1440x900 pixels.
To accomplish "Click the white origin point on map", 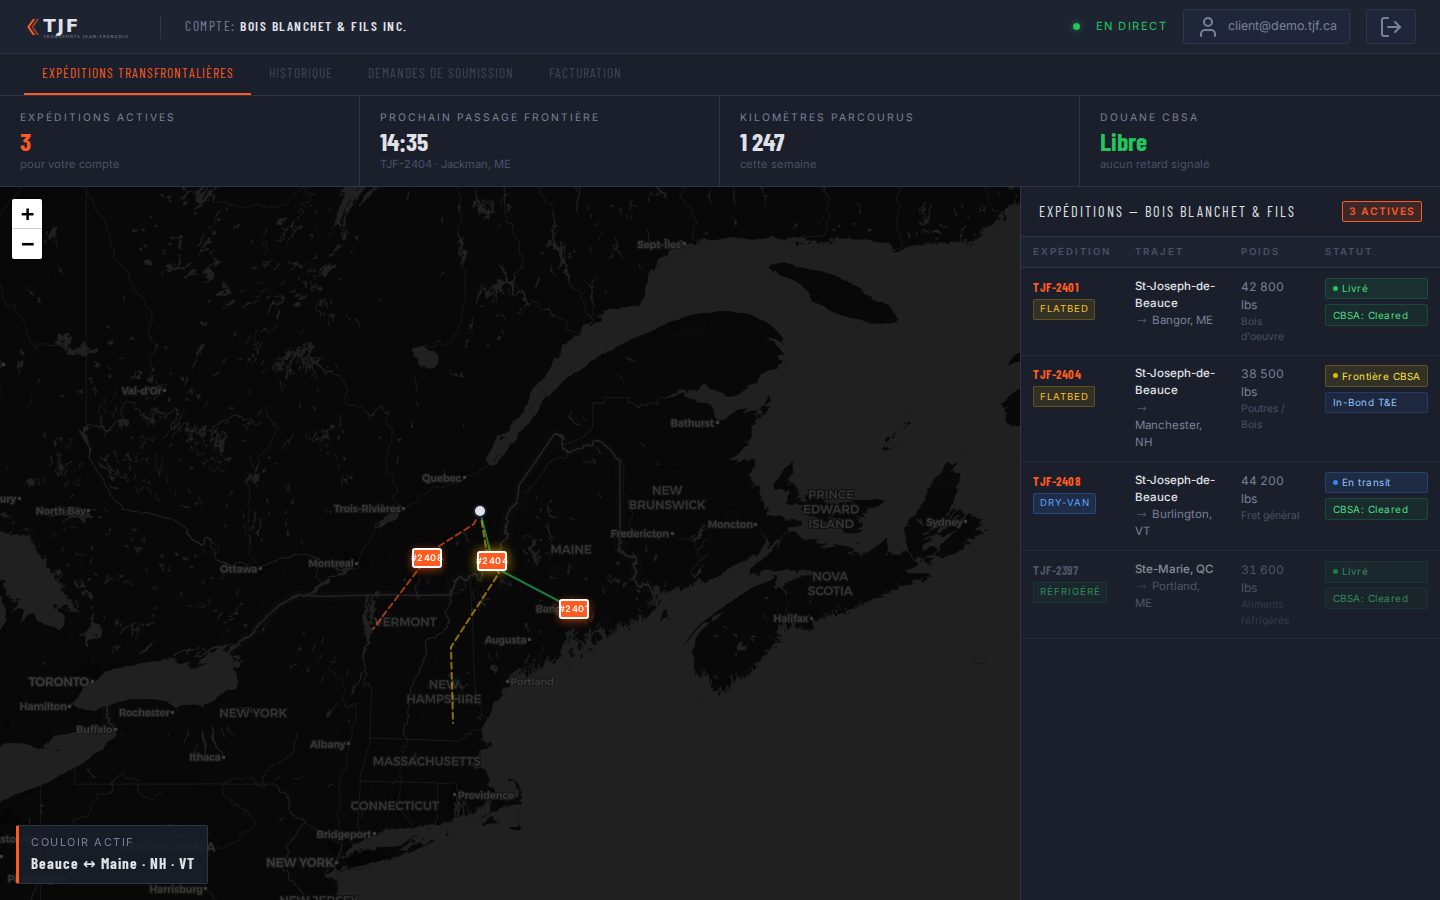I will 480,511.
